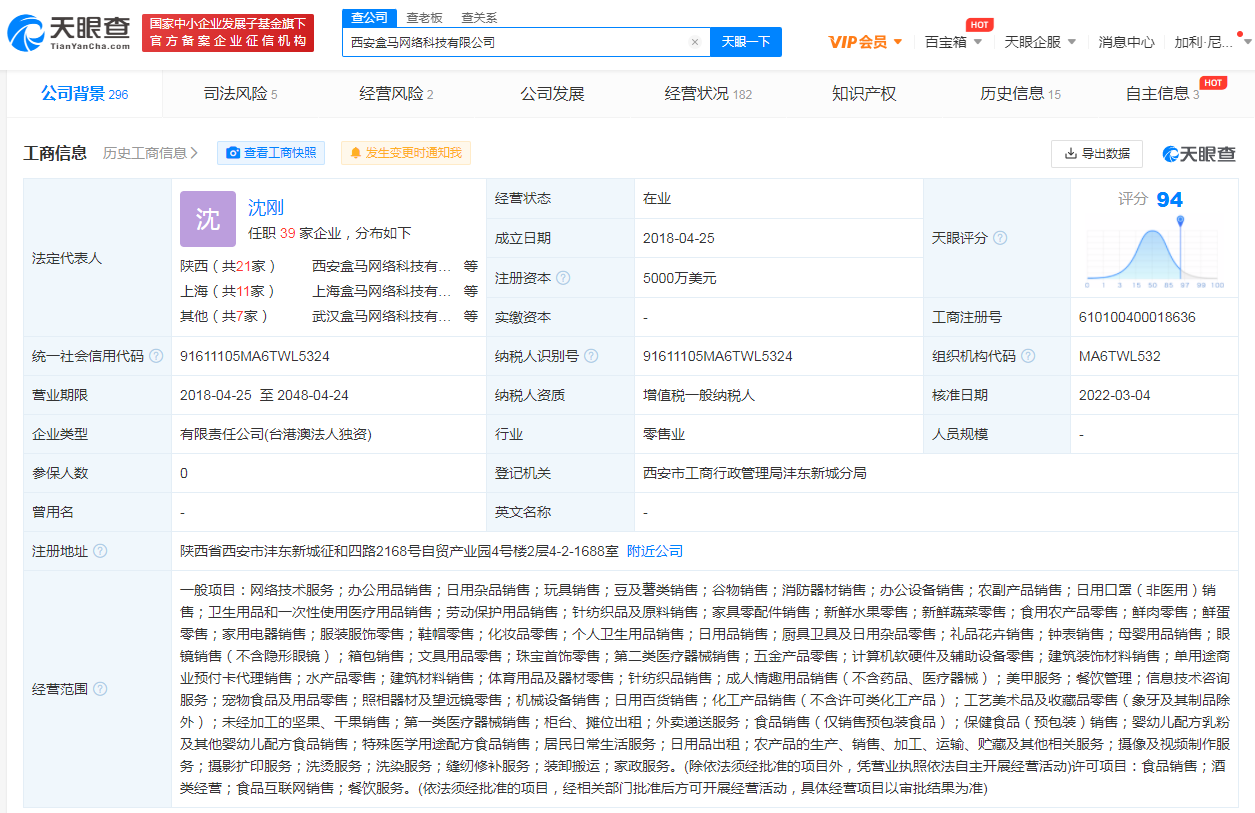Select the 成立日期 value 2018-04-25

pos(679,238)
